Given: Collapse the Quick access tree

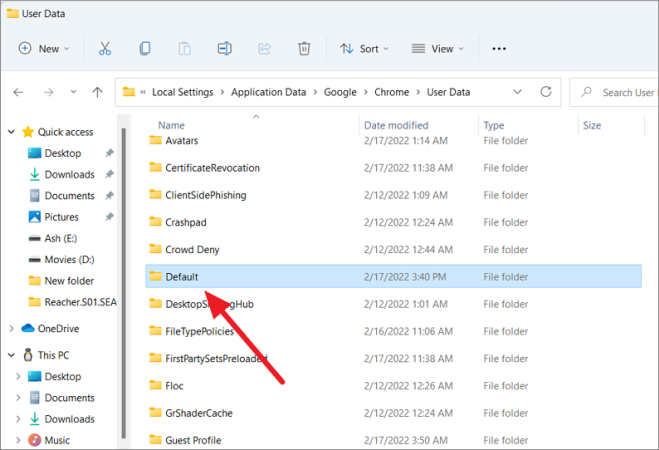Looking at the screenshot, I should pyautogui.click(x=11, y=132).
